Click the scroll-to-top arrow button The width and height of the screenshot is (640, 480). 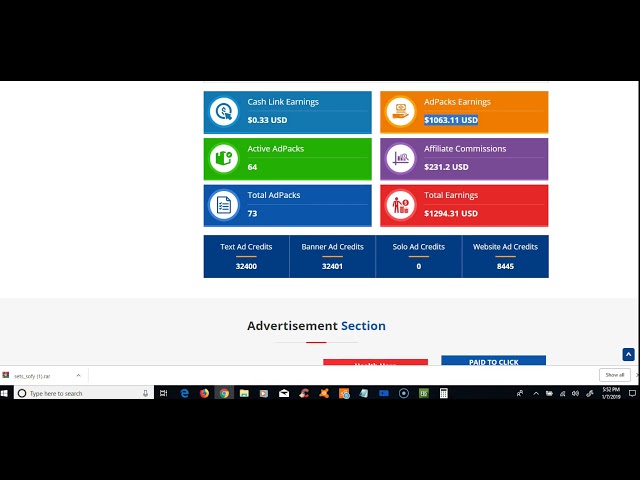point(628,354)
